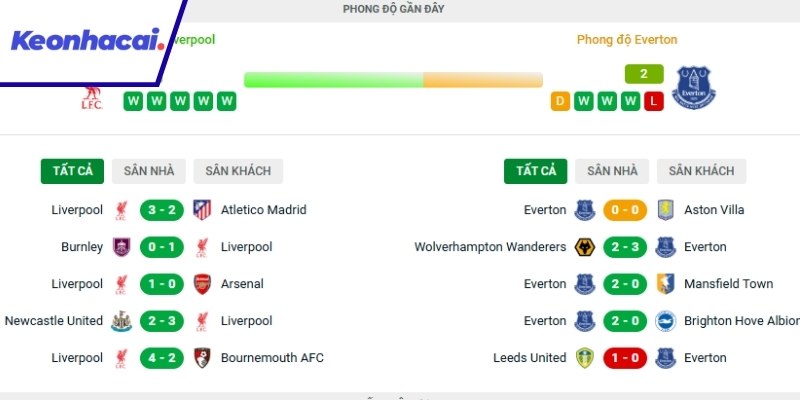Viewport: 800px width, 400px height.
Task: Click Everton's red L form badge
Action: (x=653, y=101)
